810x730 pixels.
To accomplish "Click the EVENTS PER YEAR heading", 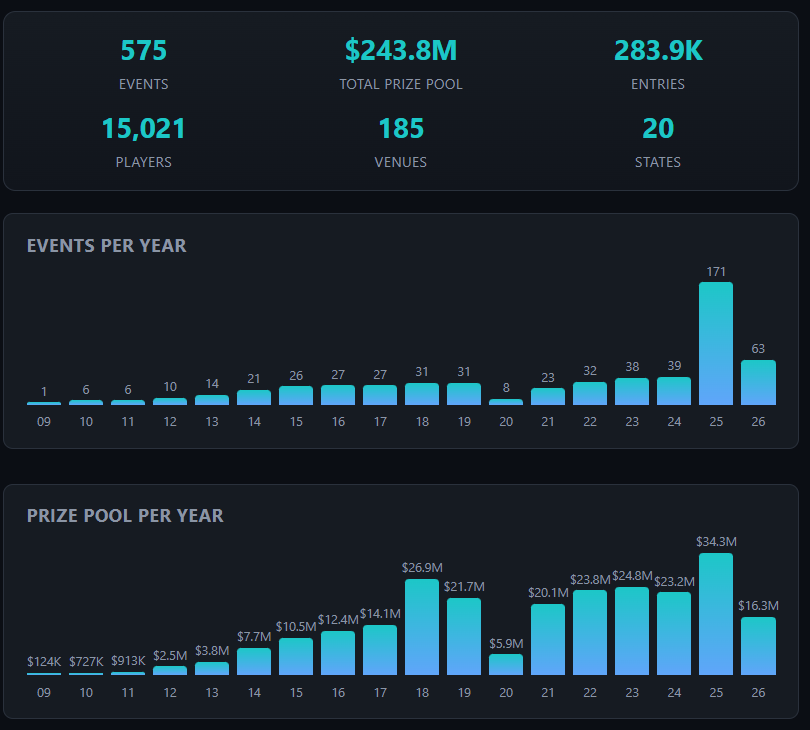I will (x=106, y=246).
